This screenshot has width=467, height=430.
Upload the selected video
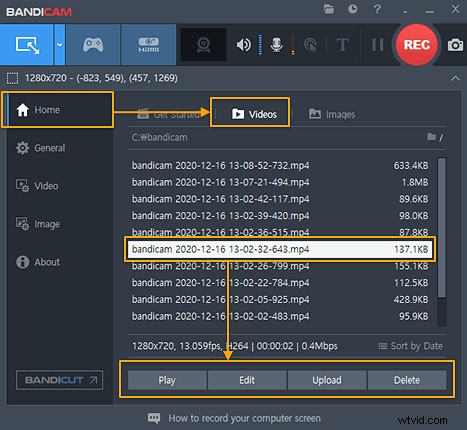tap(327, 380)
